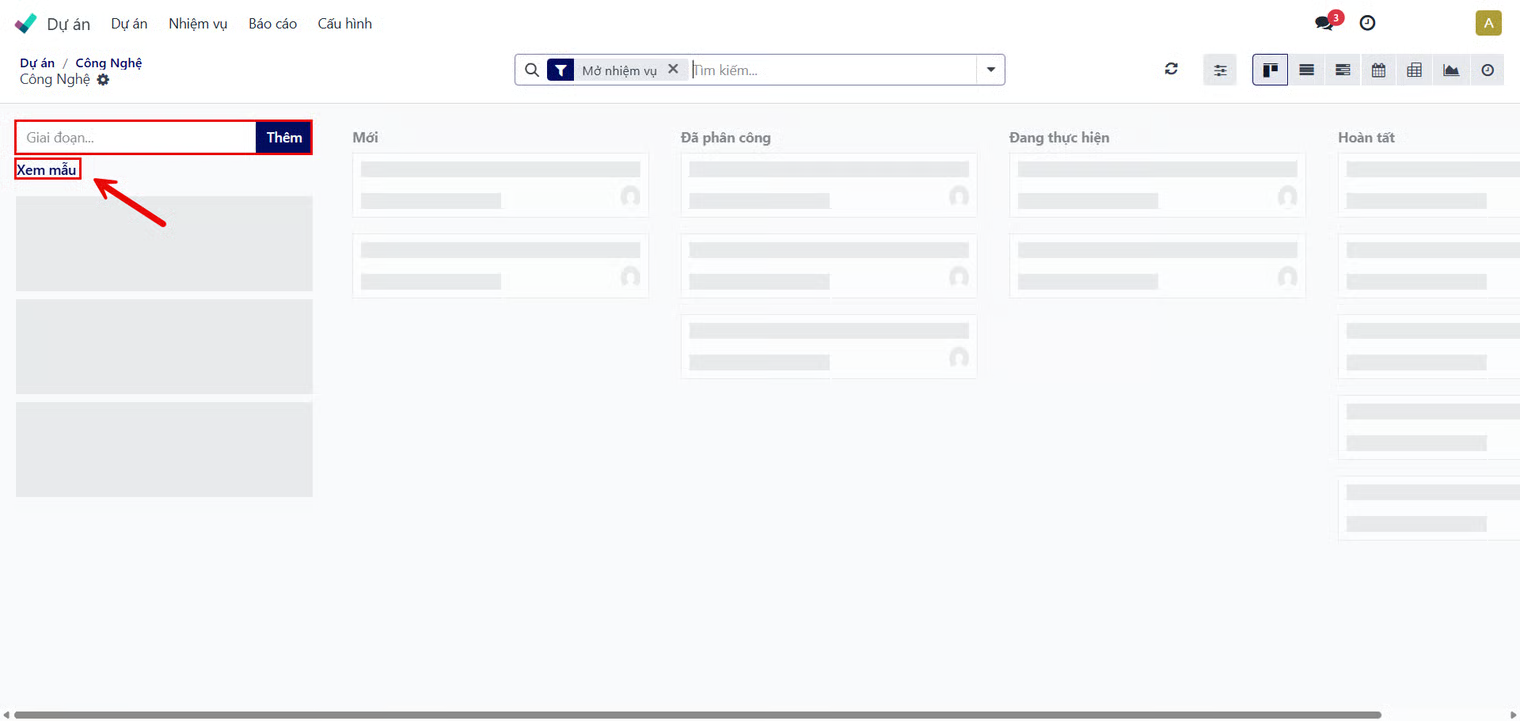Click the Xem mẫu link
1520x721 pixels.
point(47,170)
